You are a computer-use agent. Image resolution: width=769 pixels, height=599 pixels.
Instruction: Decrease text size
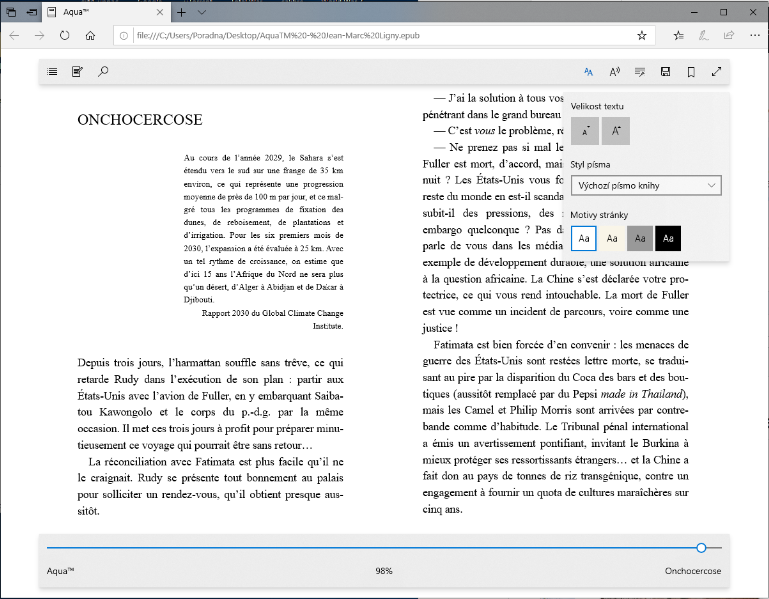click(585, 131)
